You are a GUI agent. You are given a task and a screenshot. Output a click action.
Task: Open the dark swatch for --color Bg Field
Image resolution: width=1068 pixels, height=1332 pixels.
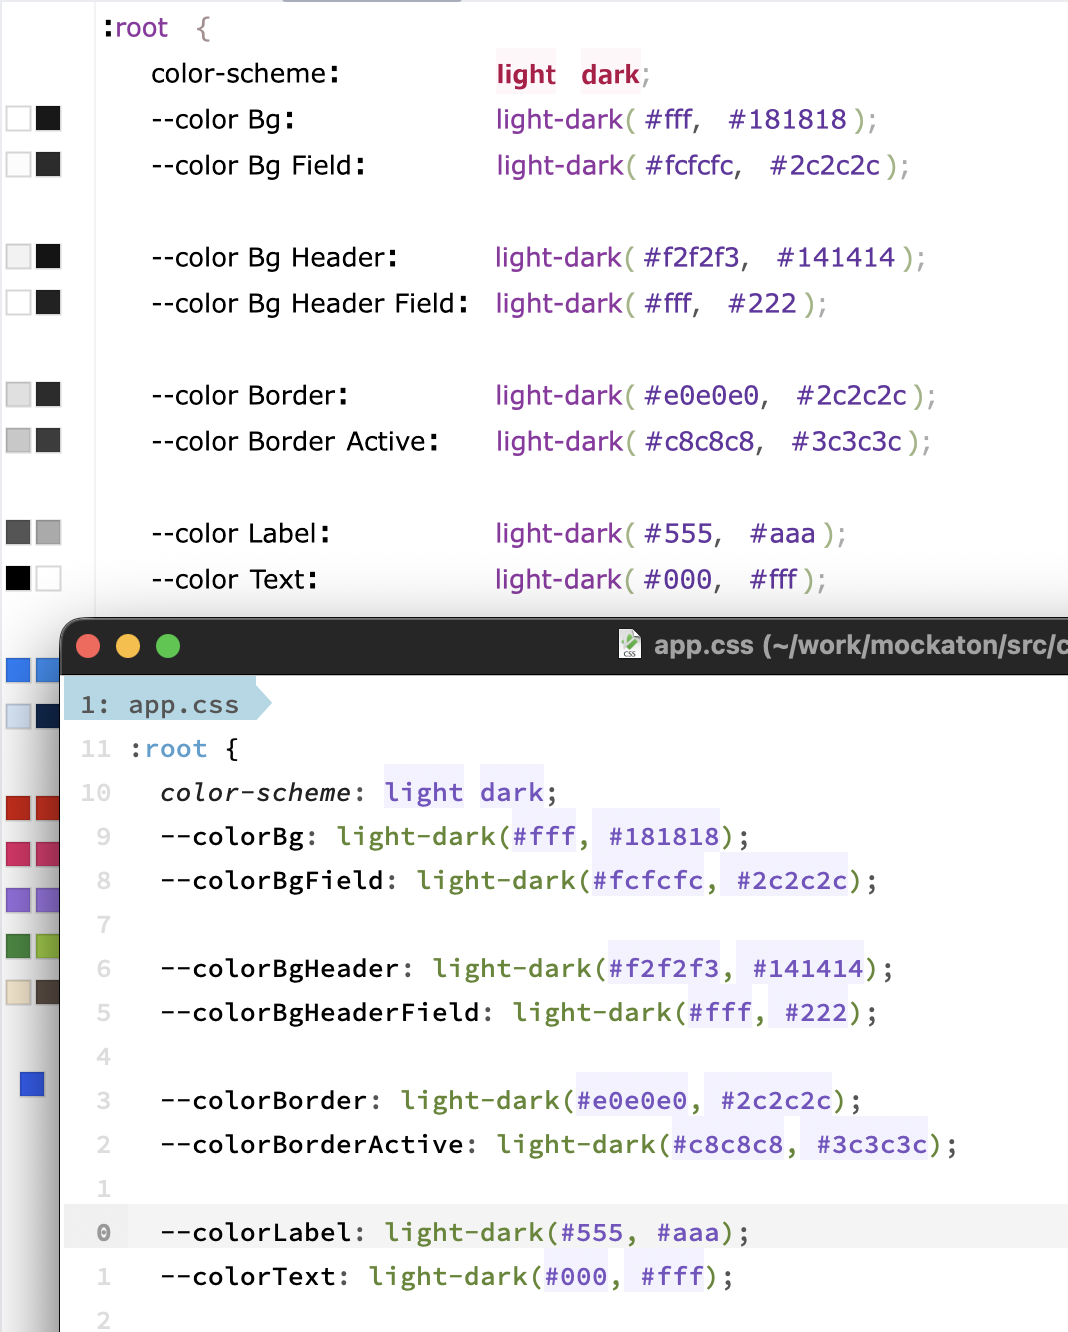[48, 164]
